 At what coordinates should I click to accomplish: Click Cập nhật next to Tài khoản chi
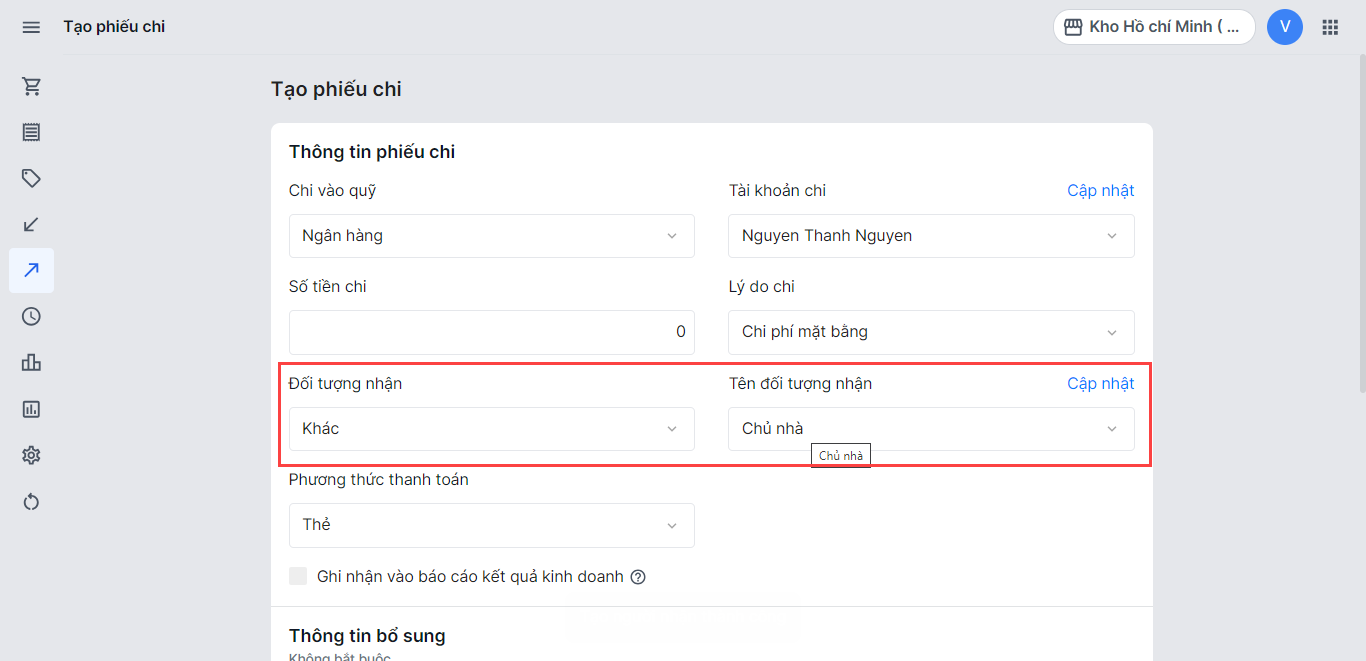tap(1100, 190)
